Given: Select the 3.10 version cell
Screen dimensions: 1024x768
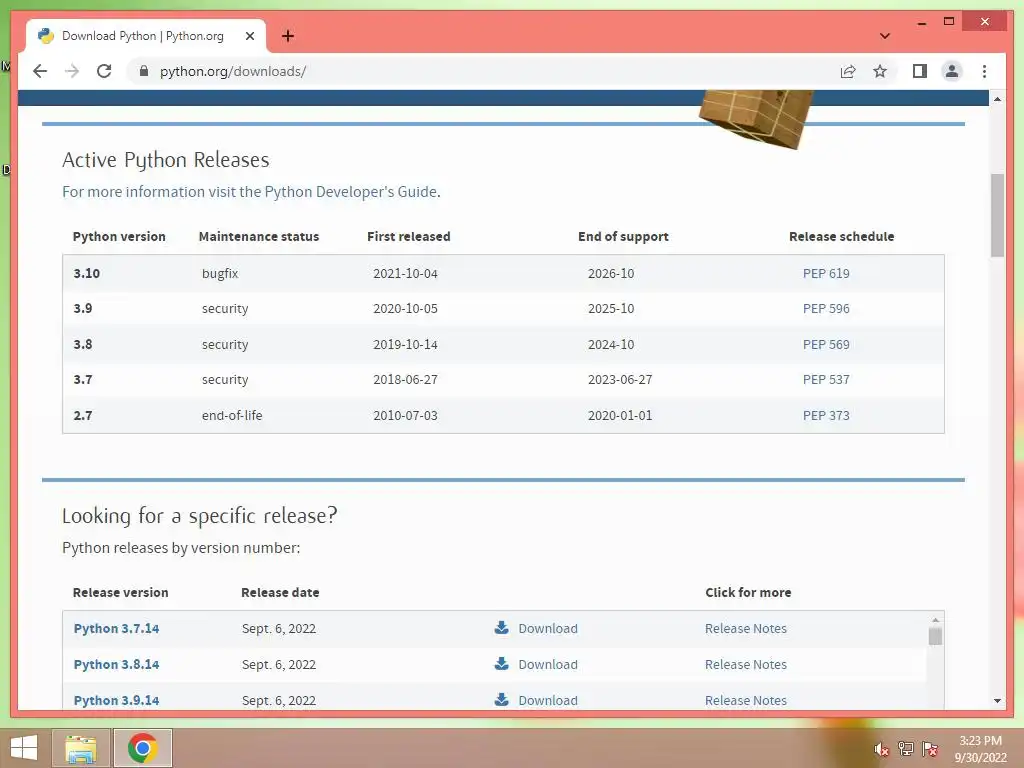Looking at the screenshot, I should 86,274.
